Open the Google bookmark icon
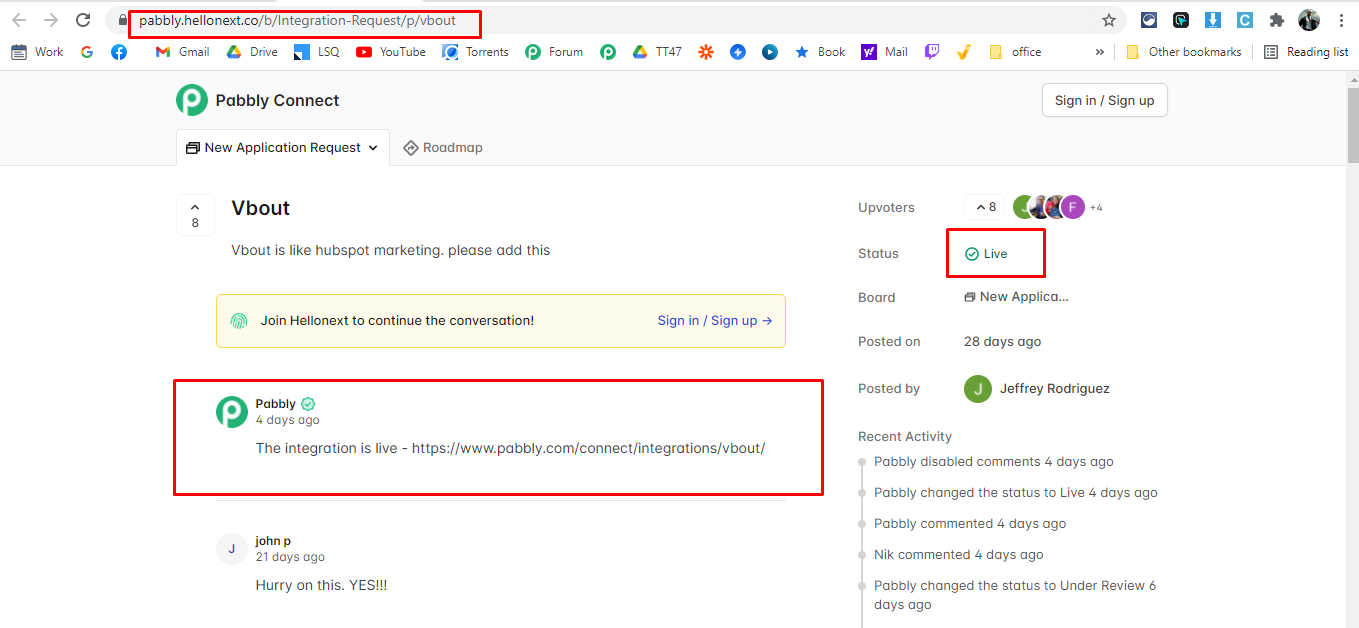1359x628 pixels. [x=87, y=52]
